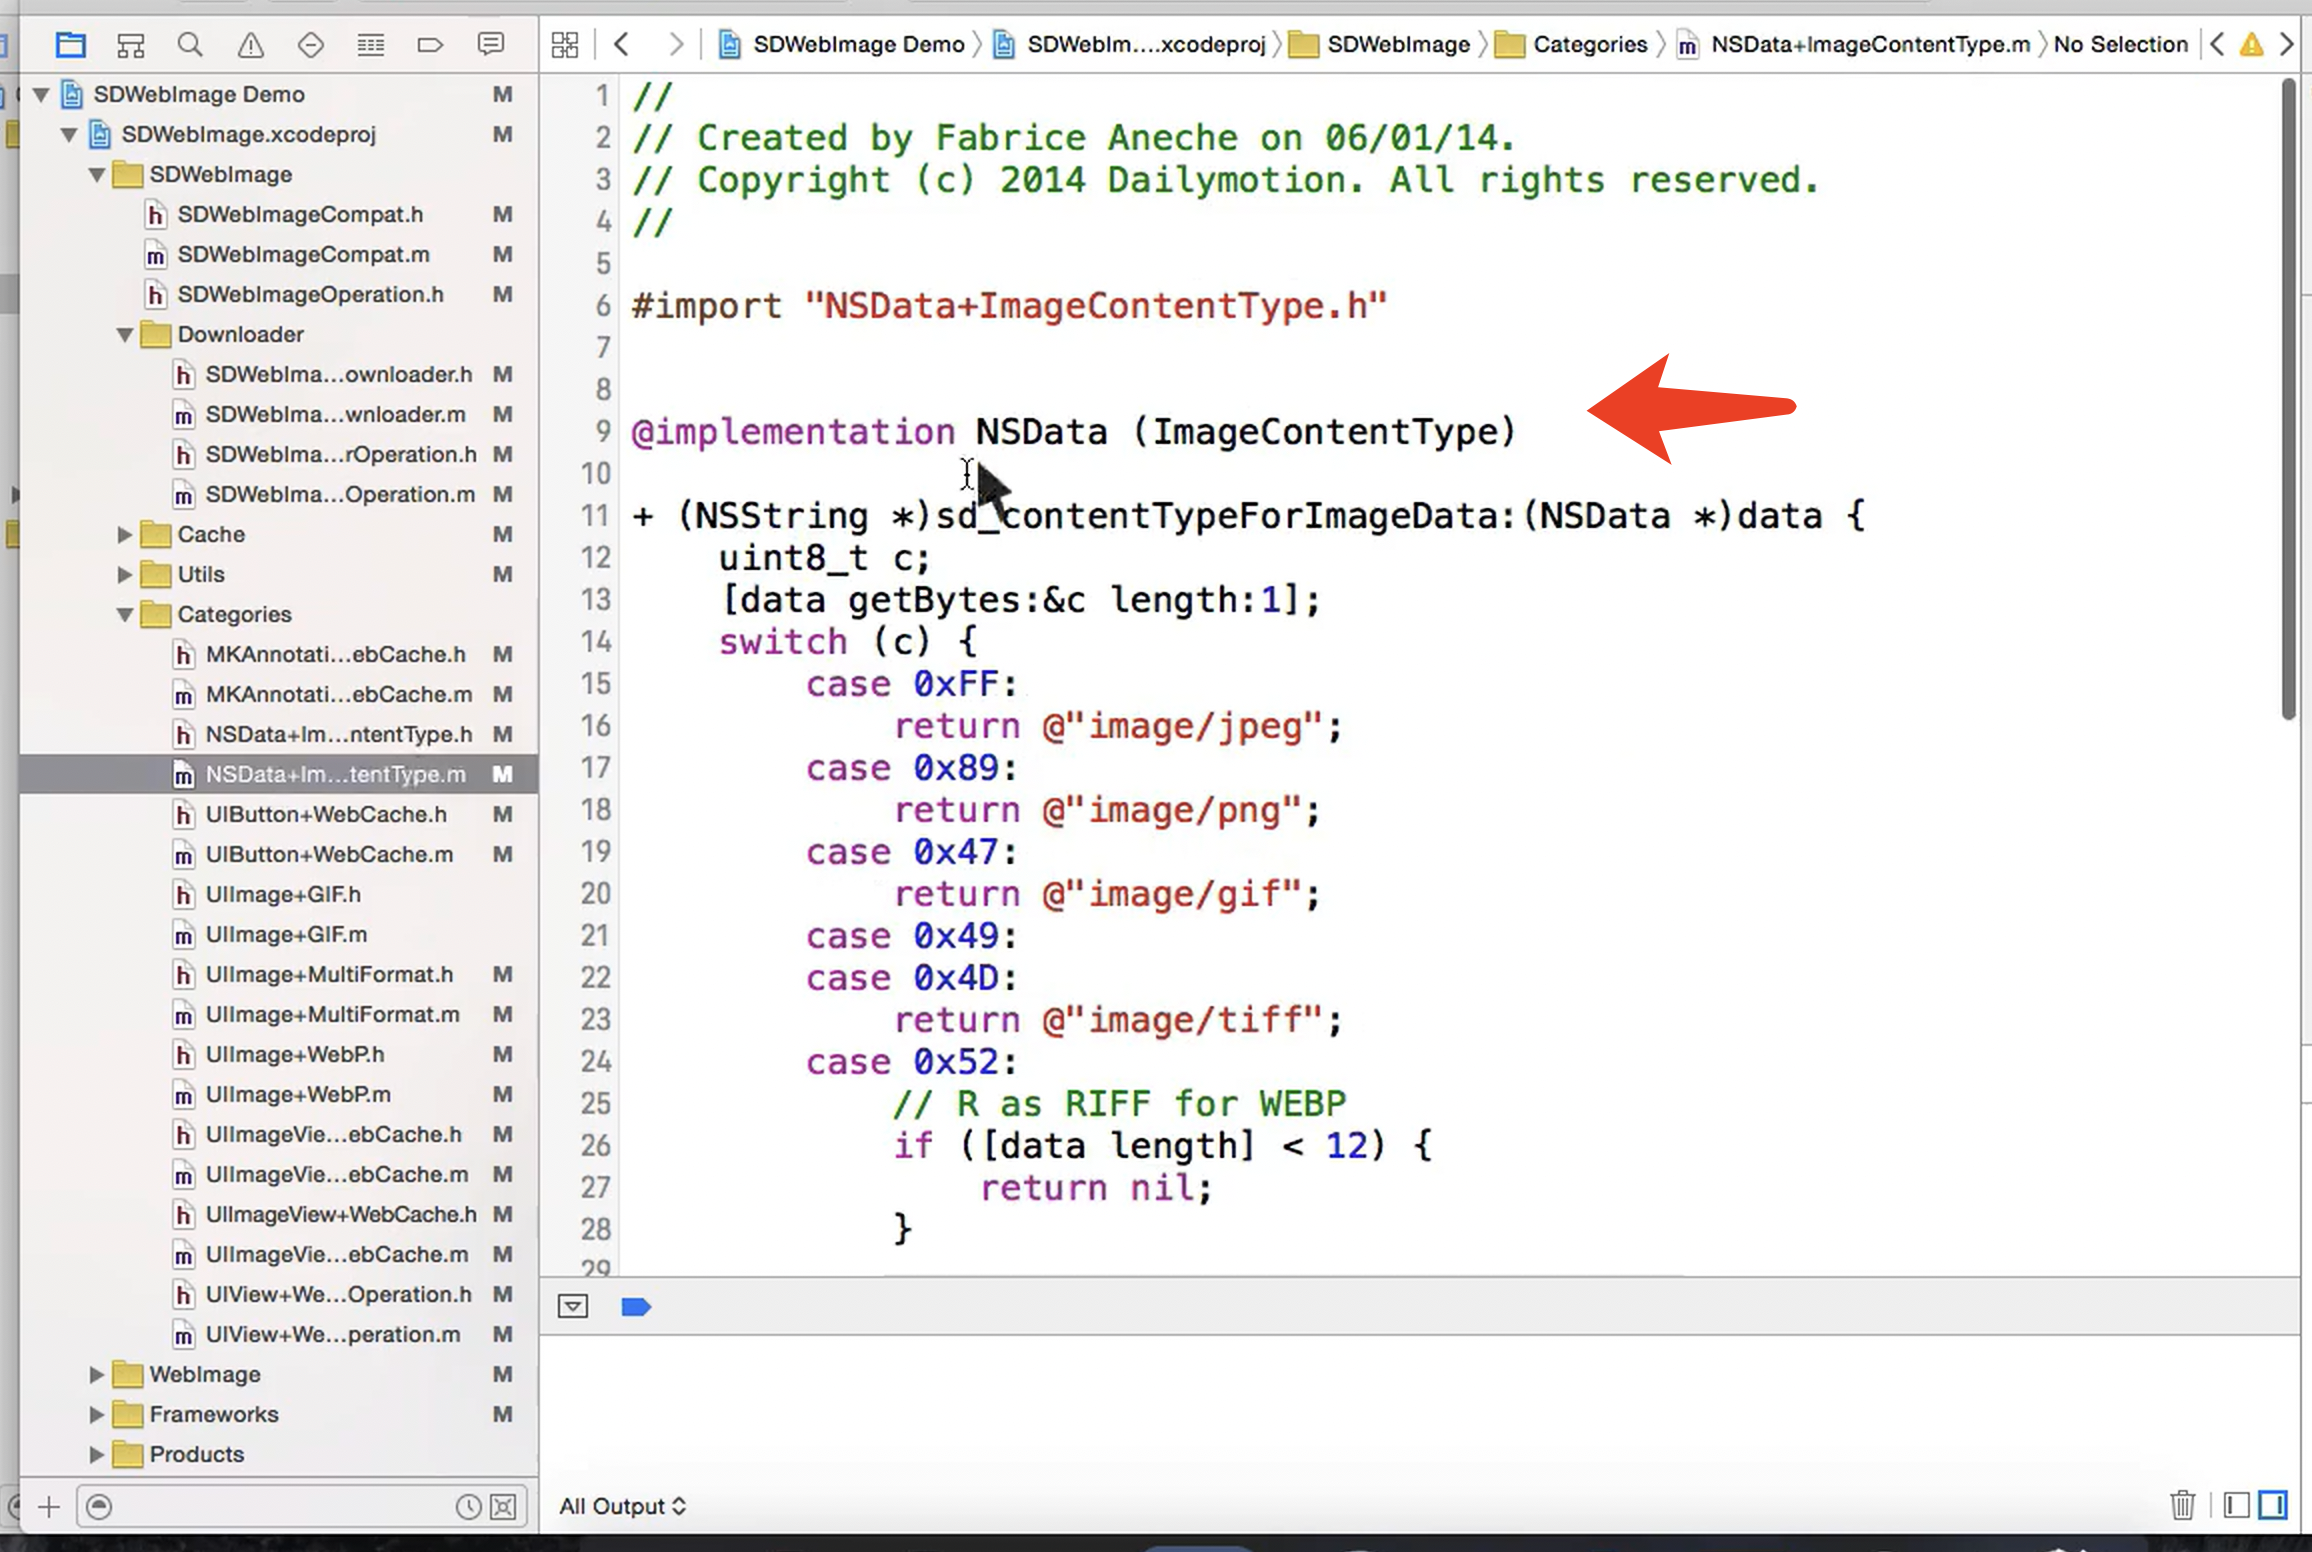Toggle breakpoints activation blue tag
The height and width of the screenshot is (1552, 2312).
point(636,1307)
